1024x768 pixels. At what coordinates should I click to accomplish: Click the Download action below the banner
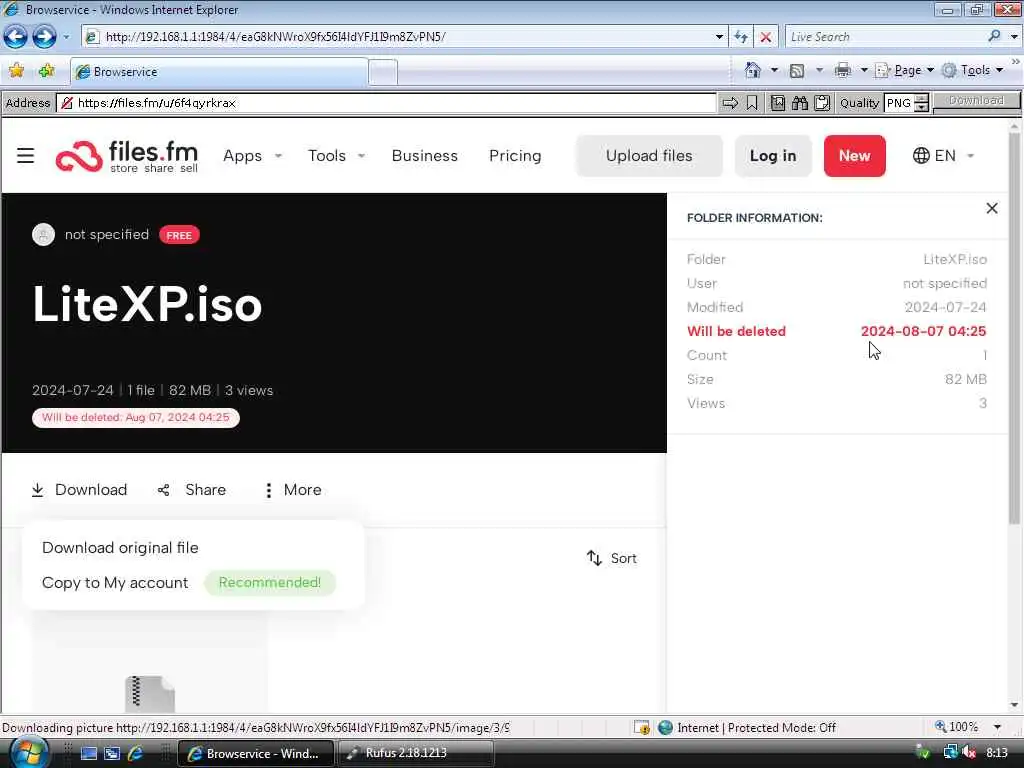[x=79, y=490]
